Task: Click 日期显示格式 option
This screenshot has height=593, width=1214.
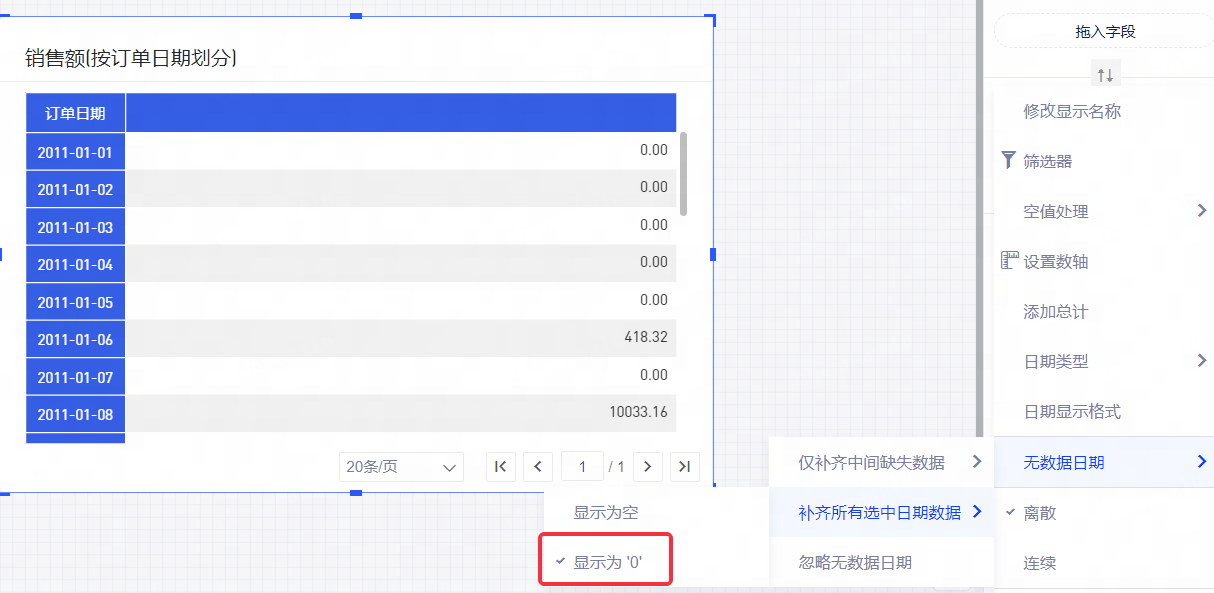Action: coord(1071,411)
